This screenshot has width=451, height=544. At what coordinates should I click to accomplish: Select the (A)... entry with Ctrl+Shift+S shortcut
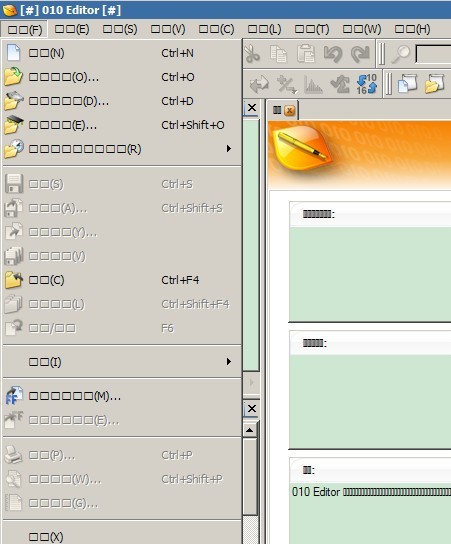coord(122,208)
